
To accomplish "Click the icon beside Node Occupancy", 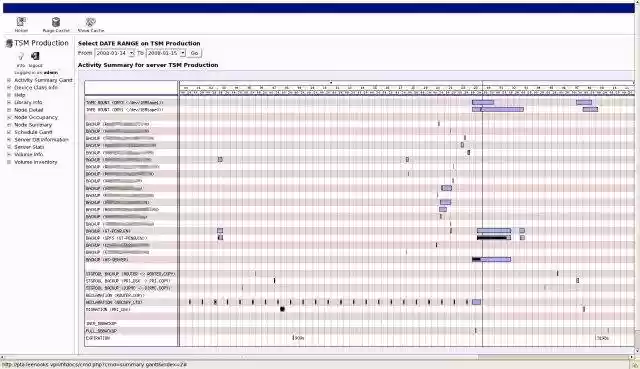I will 9,118.
